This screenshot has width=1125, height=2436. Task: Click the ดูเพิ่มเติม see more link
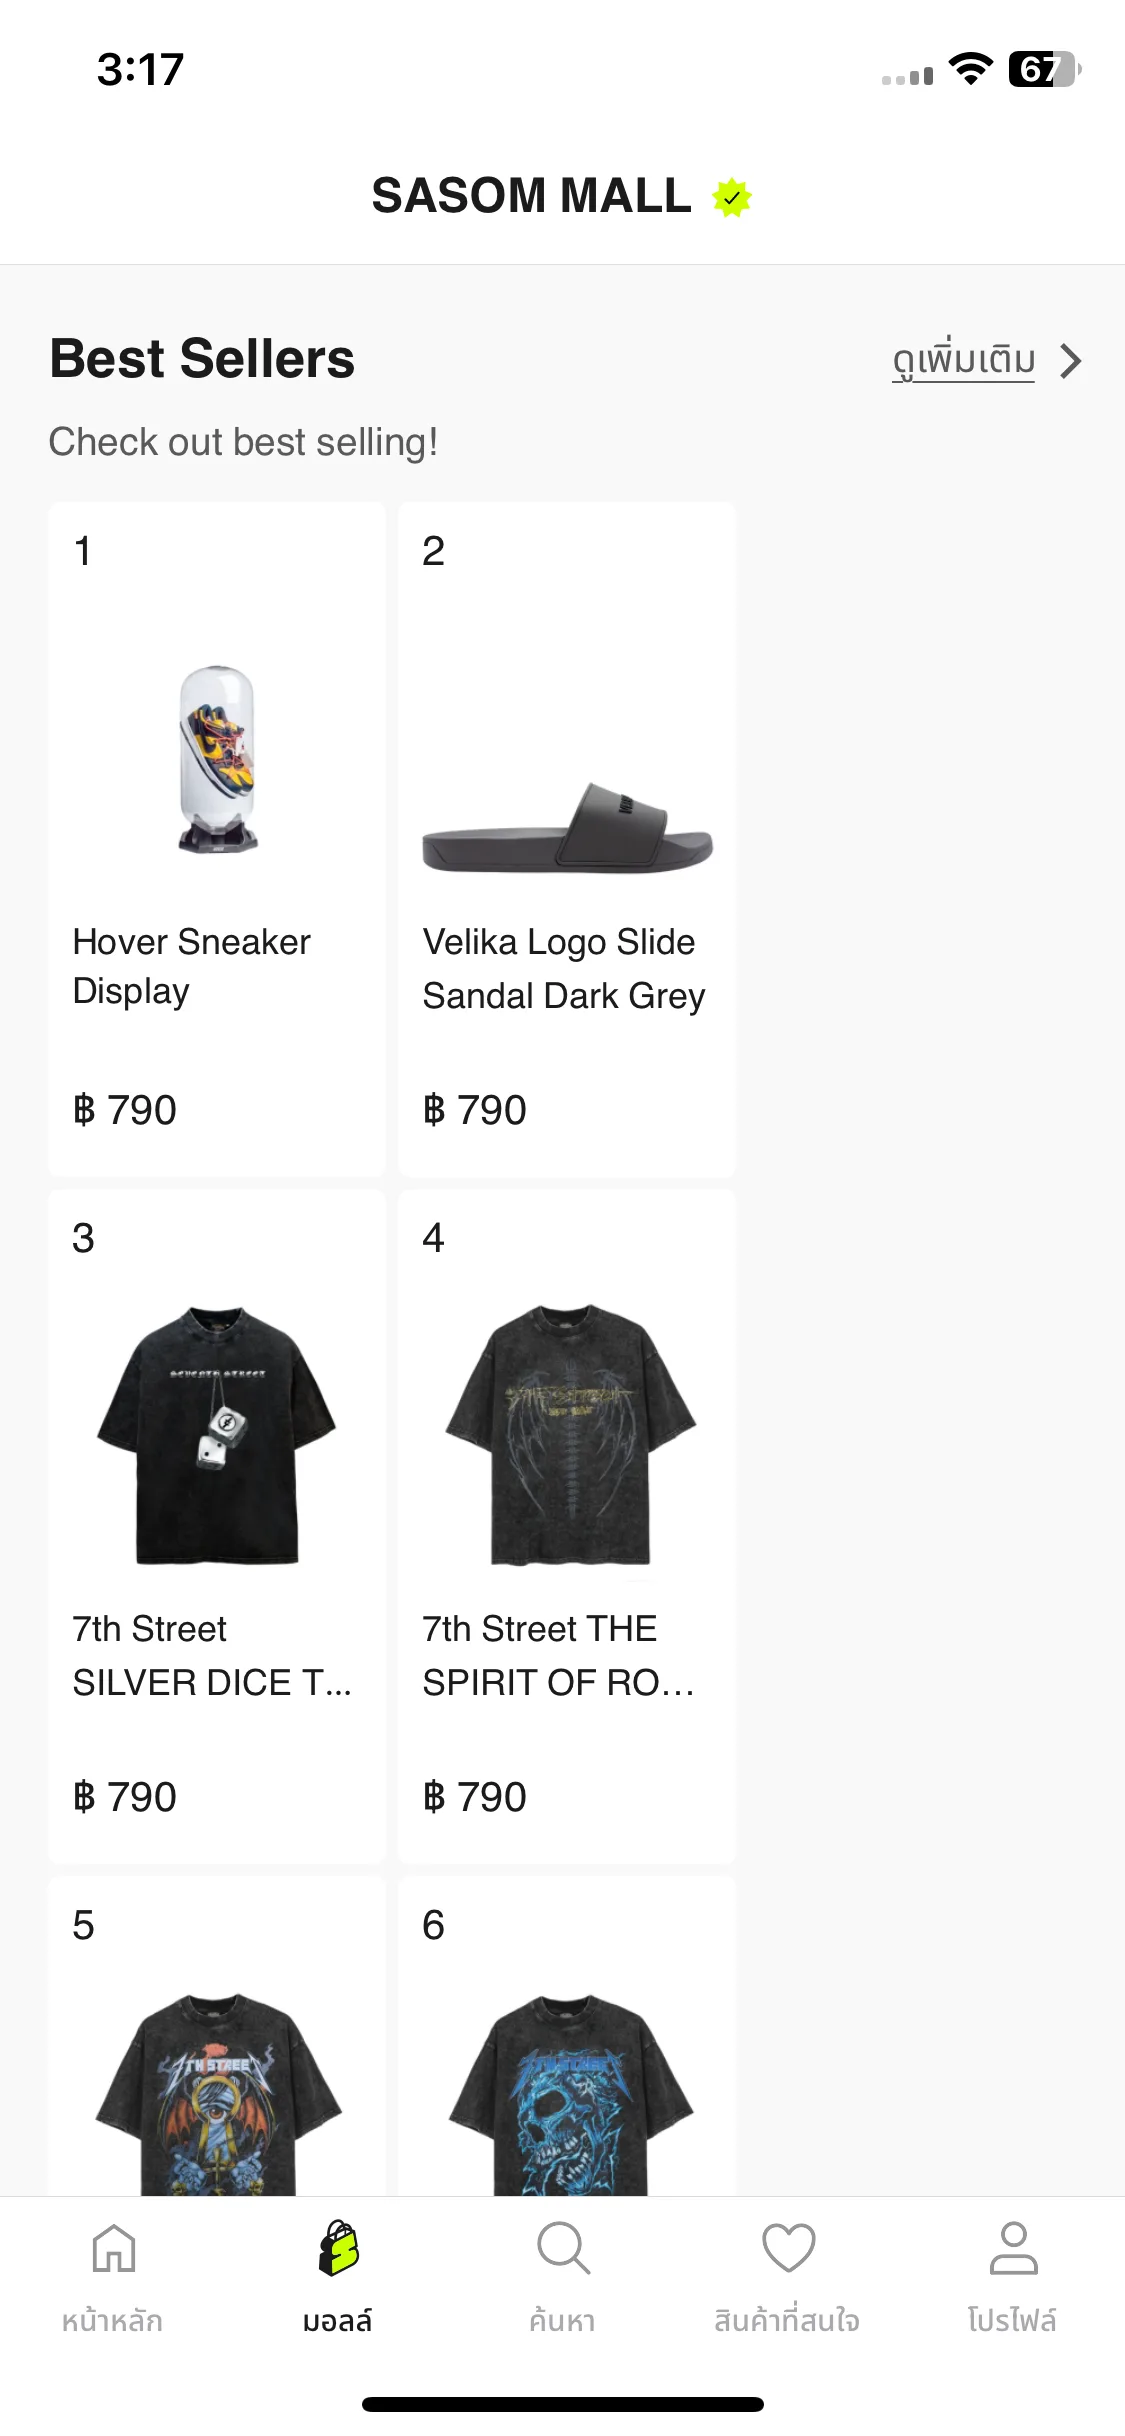(963, 360)
